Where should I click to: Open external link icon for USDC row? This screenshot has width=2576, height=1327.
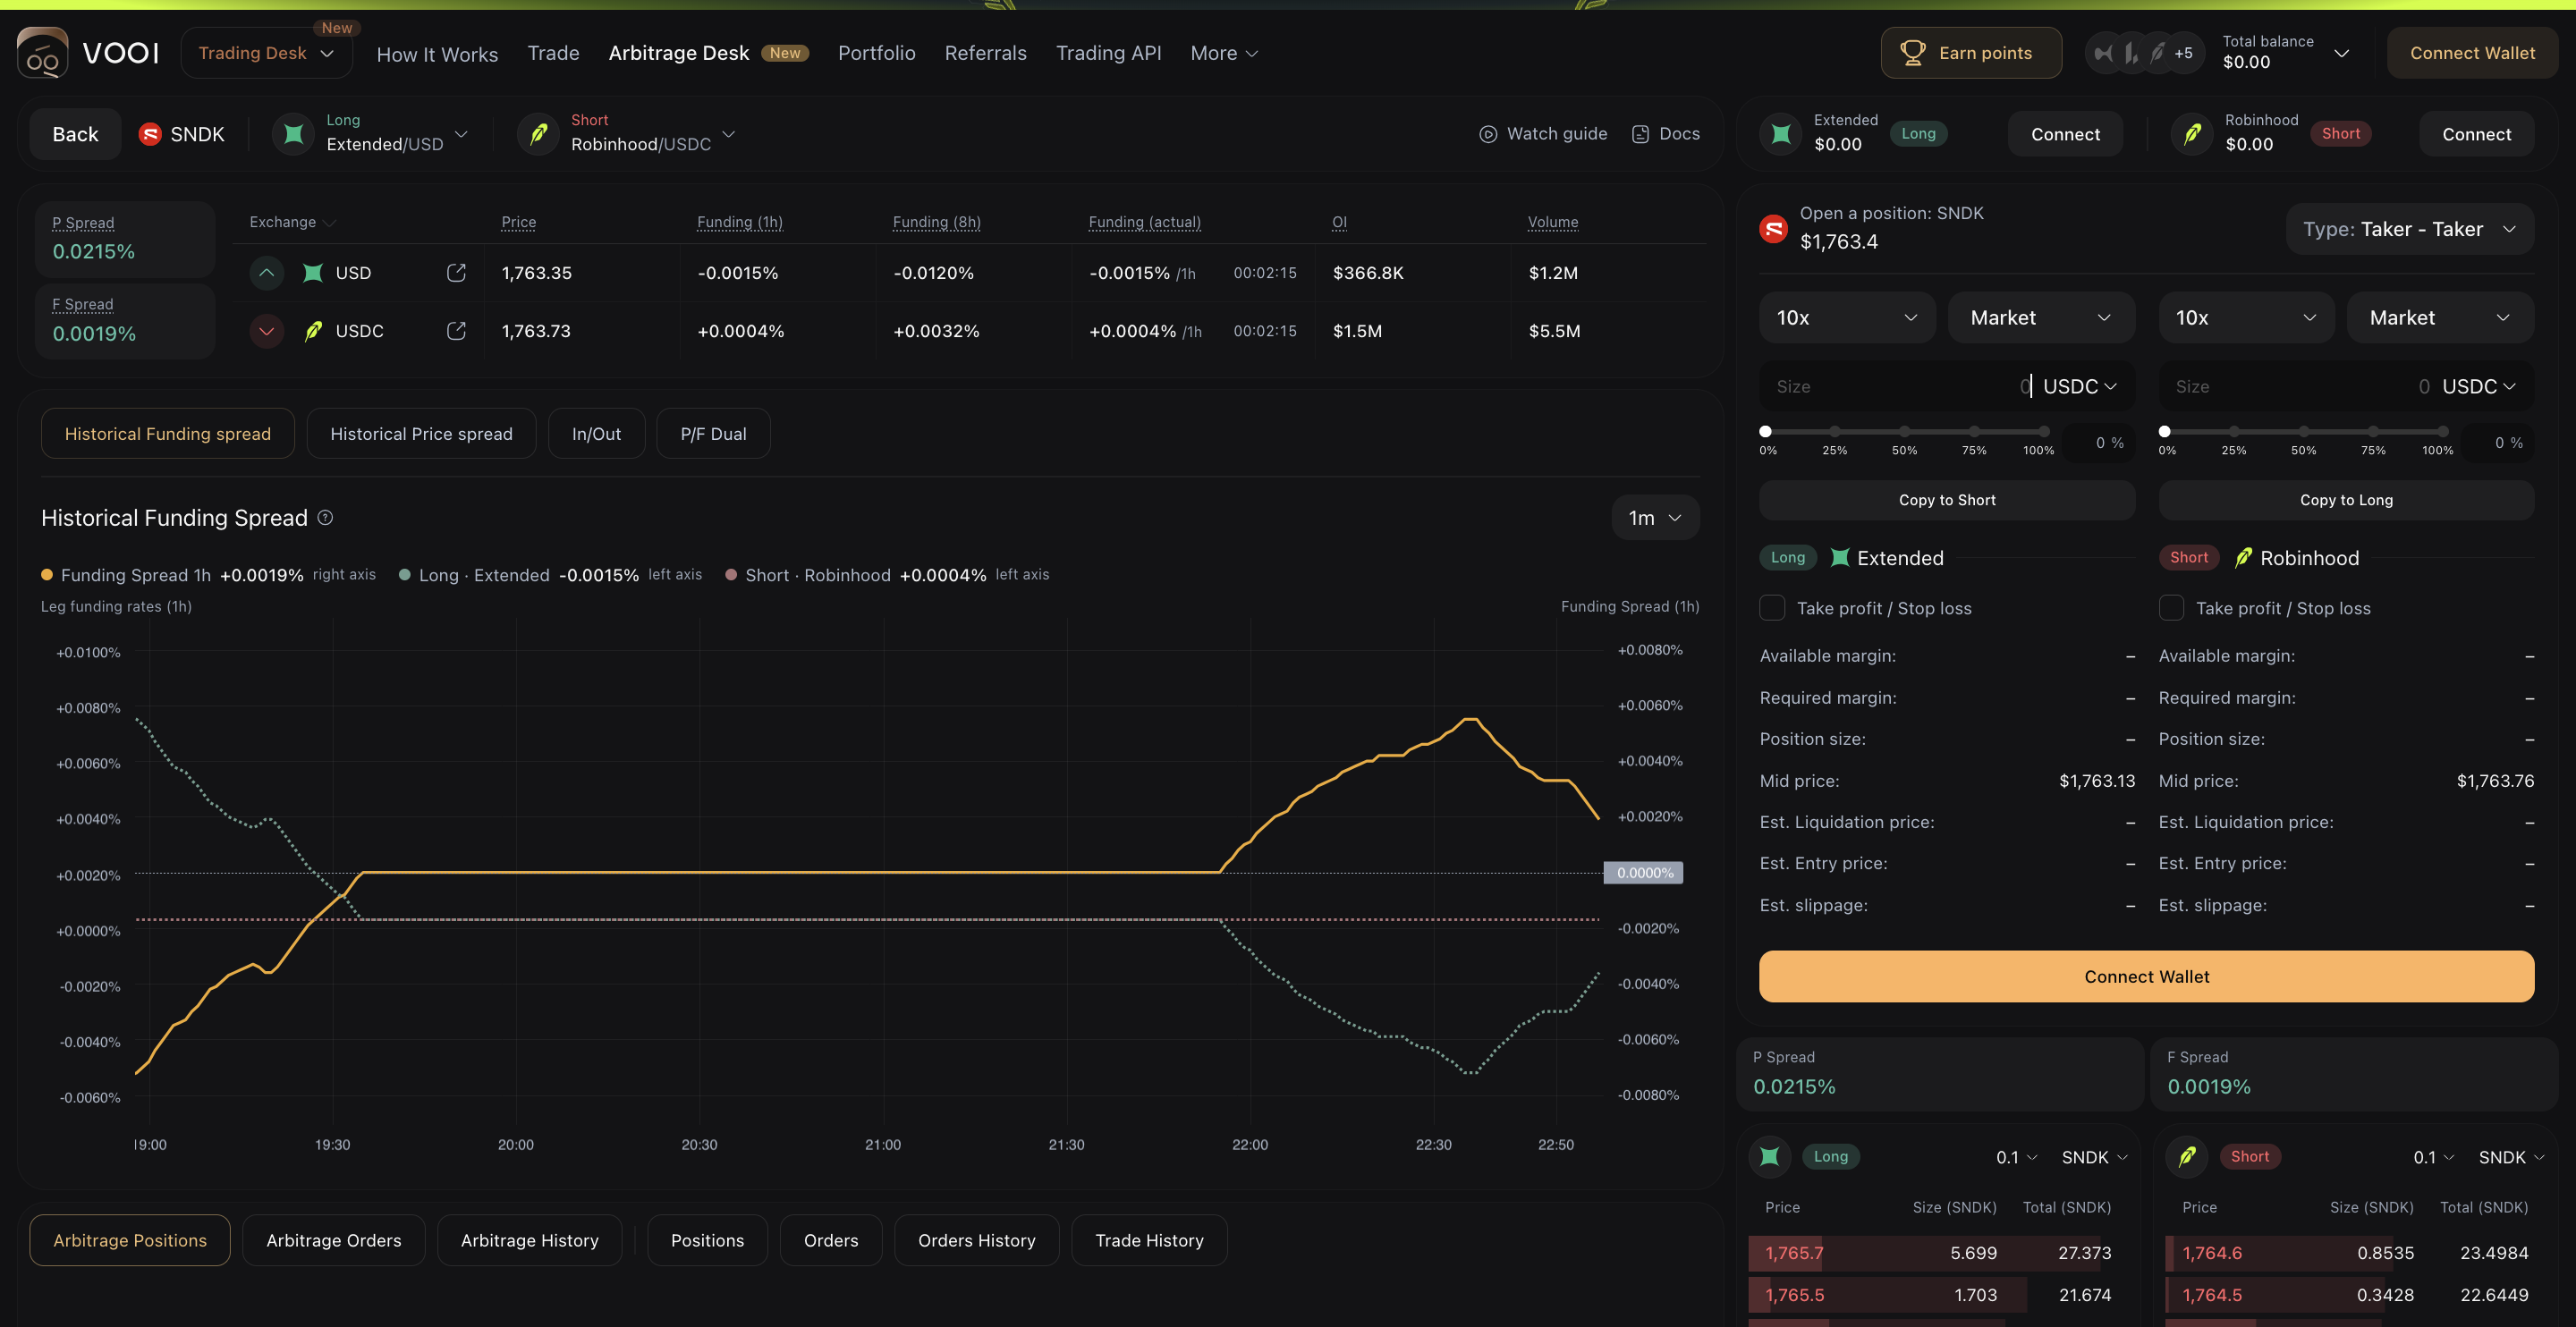456,331
